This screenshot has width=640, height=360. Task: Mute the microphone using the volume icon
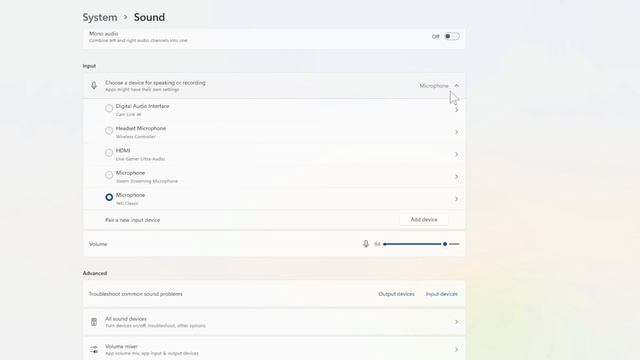(366, 244)
